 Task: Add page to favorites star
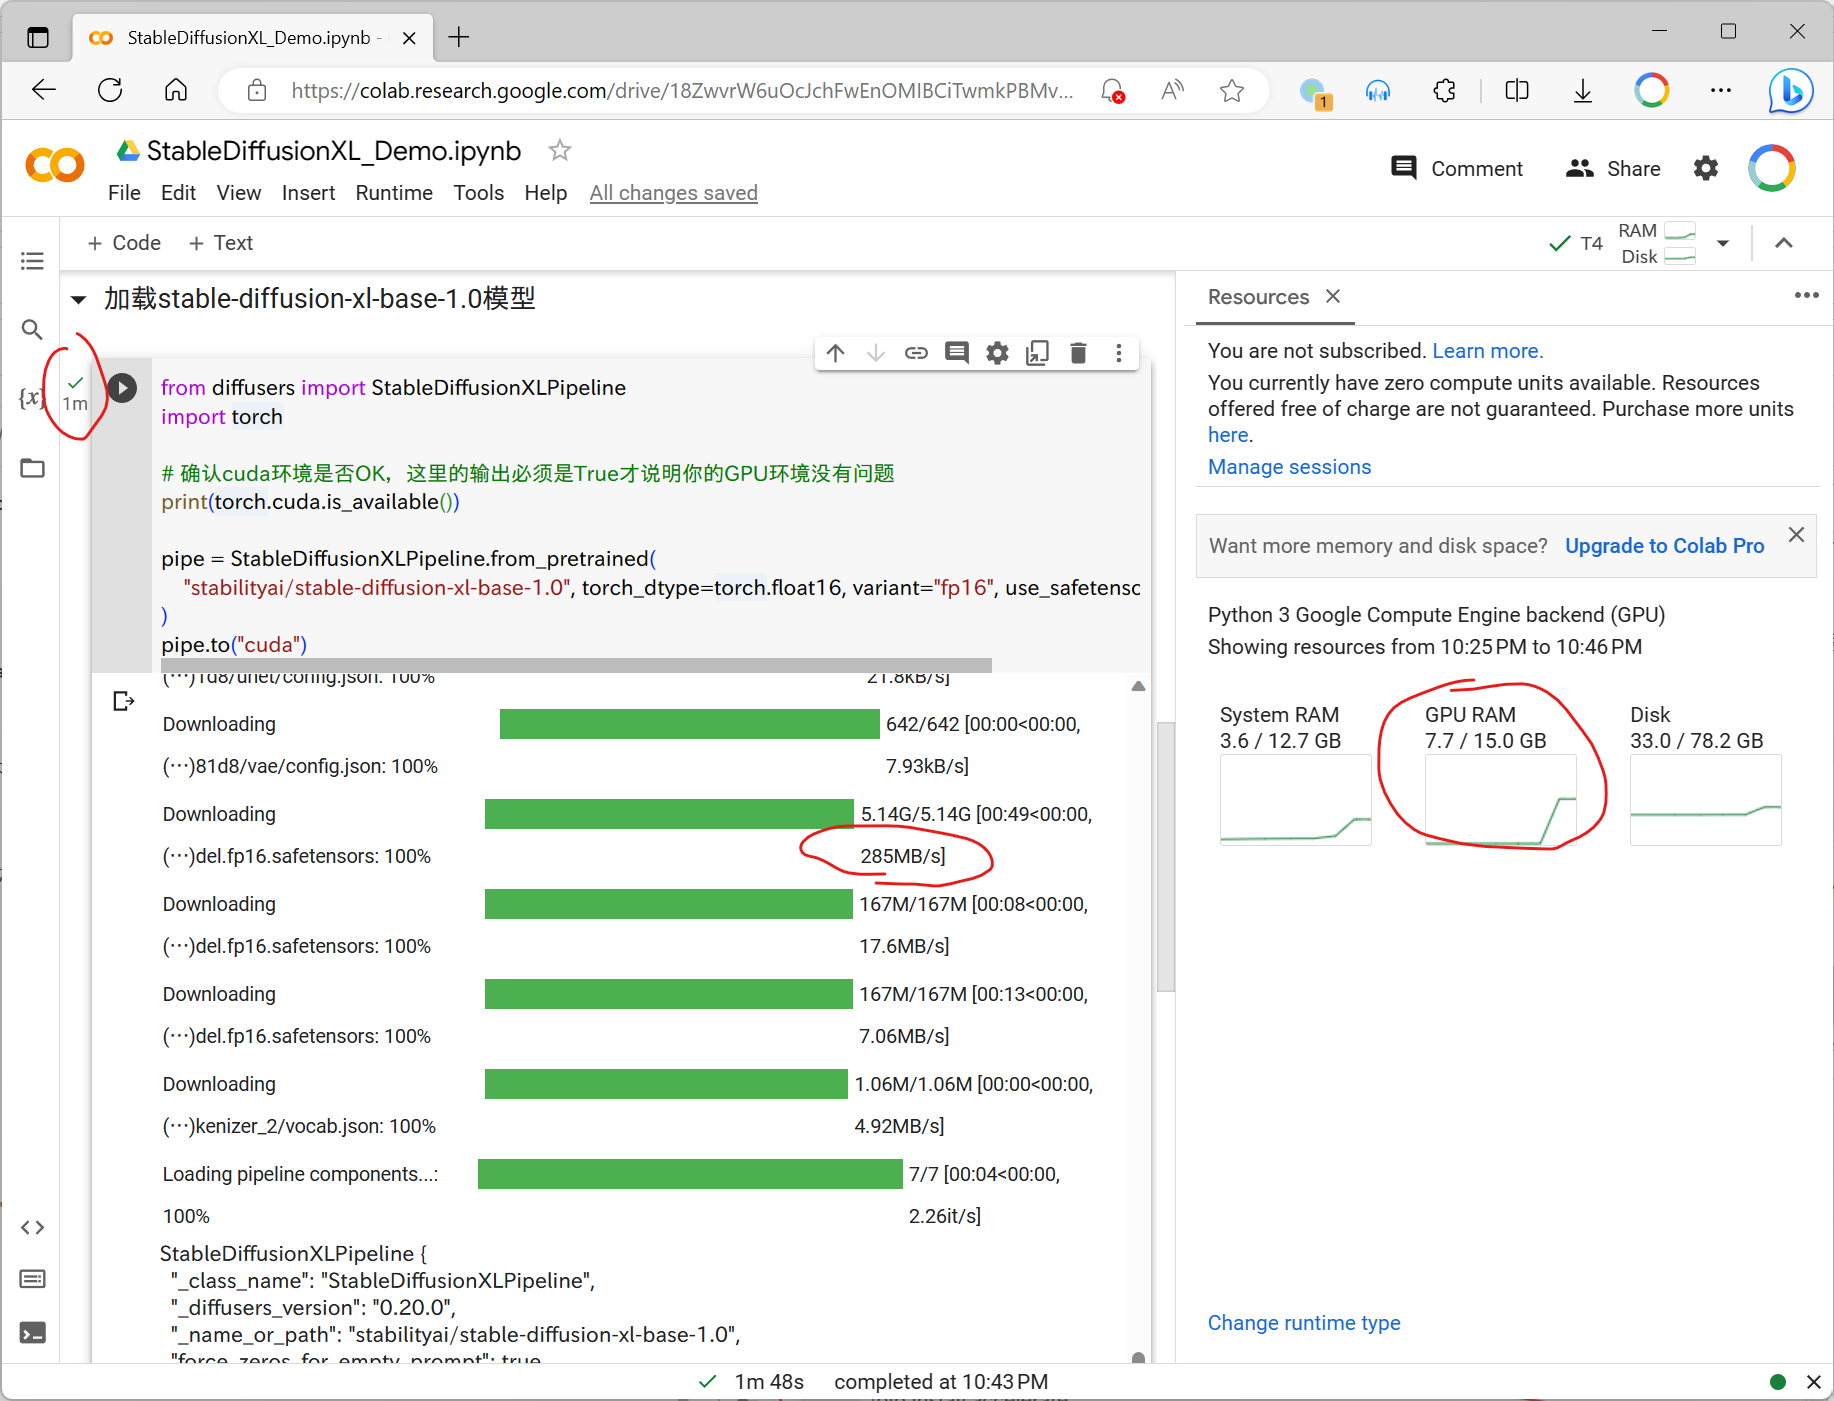(1232, 91)
